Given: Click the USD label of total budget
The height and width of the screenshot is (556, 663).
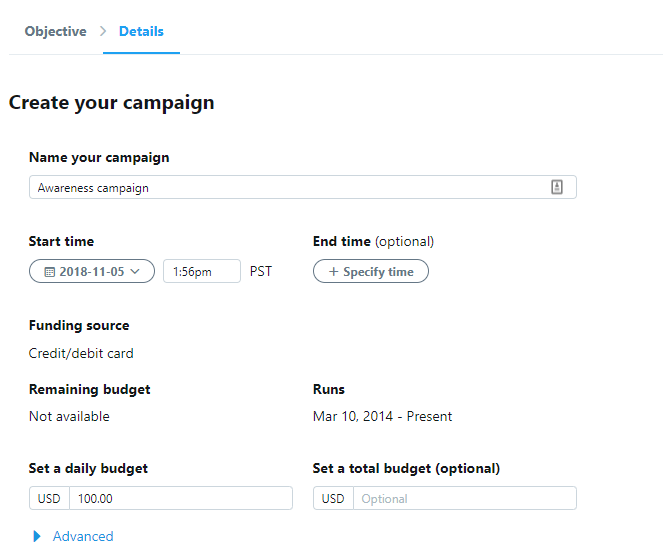Looking at the screenshot, I should tap(333, 498).
